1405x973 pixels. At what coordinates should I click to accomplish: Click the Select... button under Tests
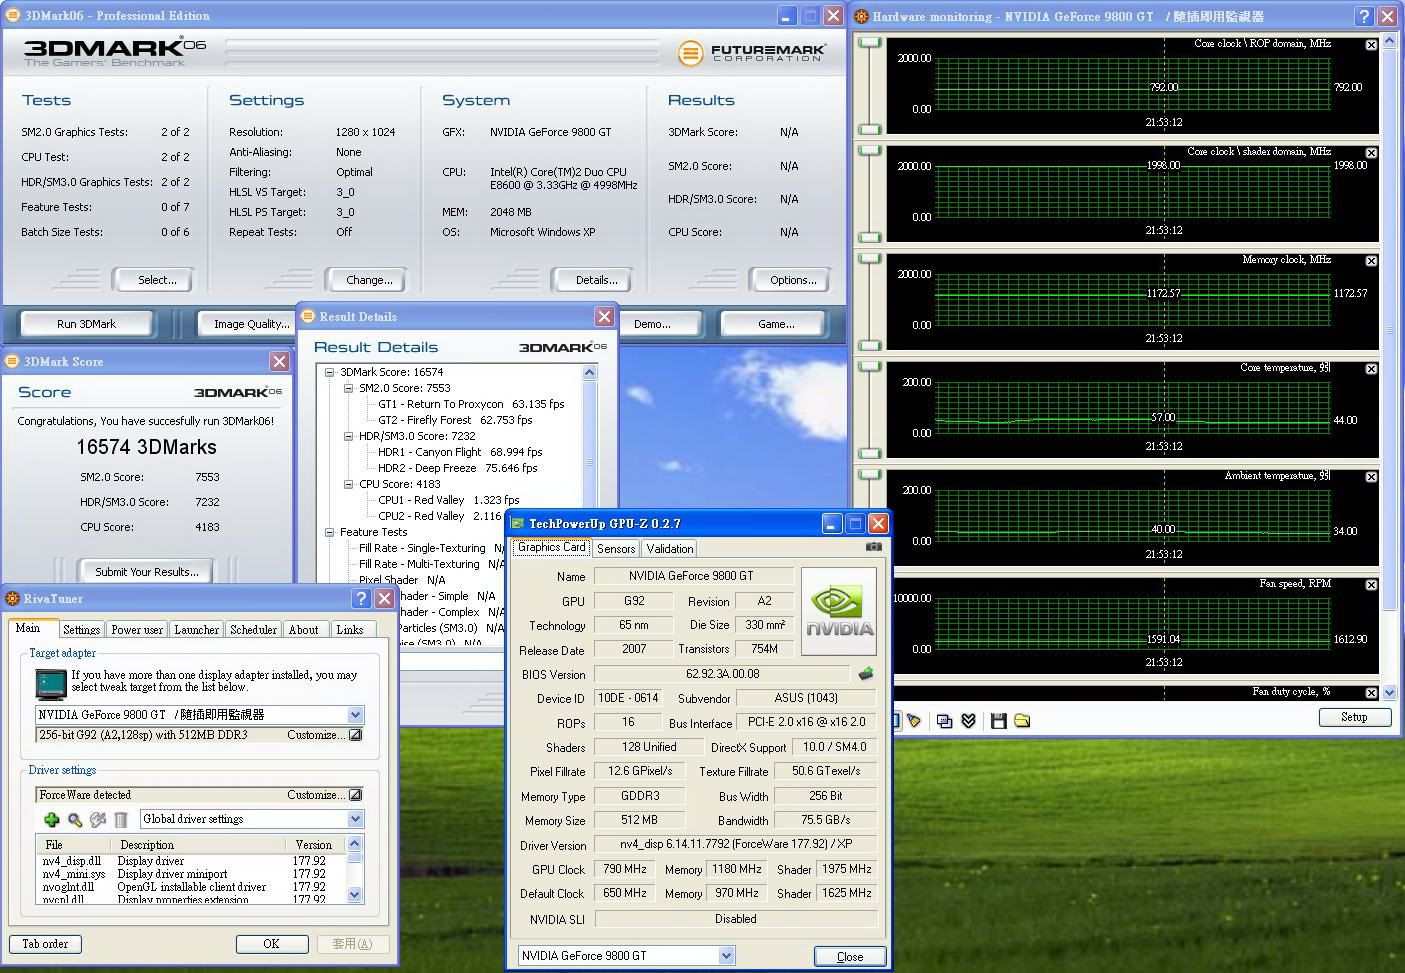point(153,280)
